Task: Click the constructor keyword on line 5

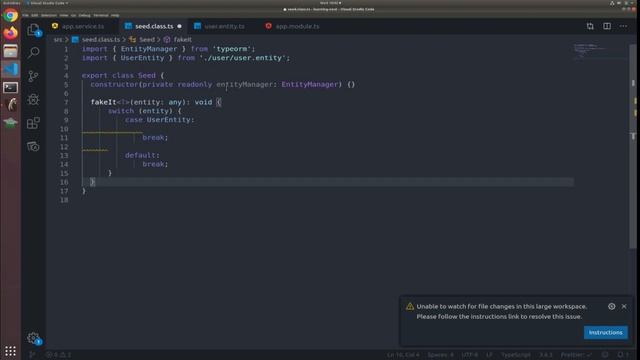Action: coord(114,84)
